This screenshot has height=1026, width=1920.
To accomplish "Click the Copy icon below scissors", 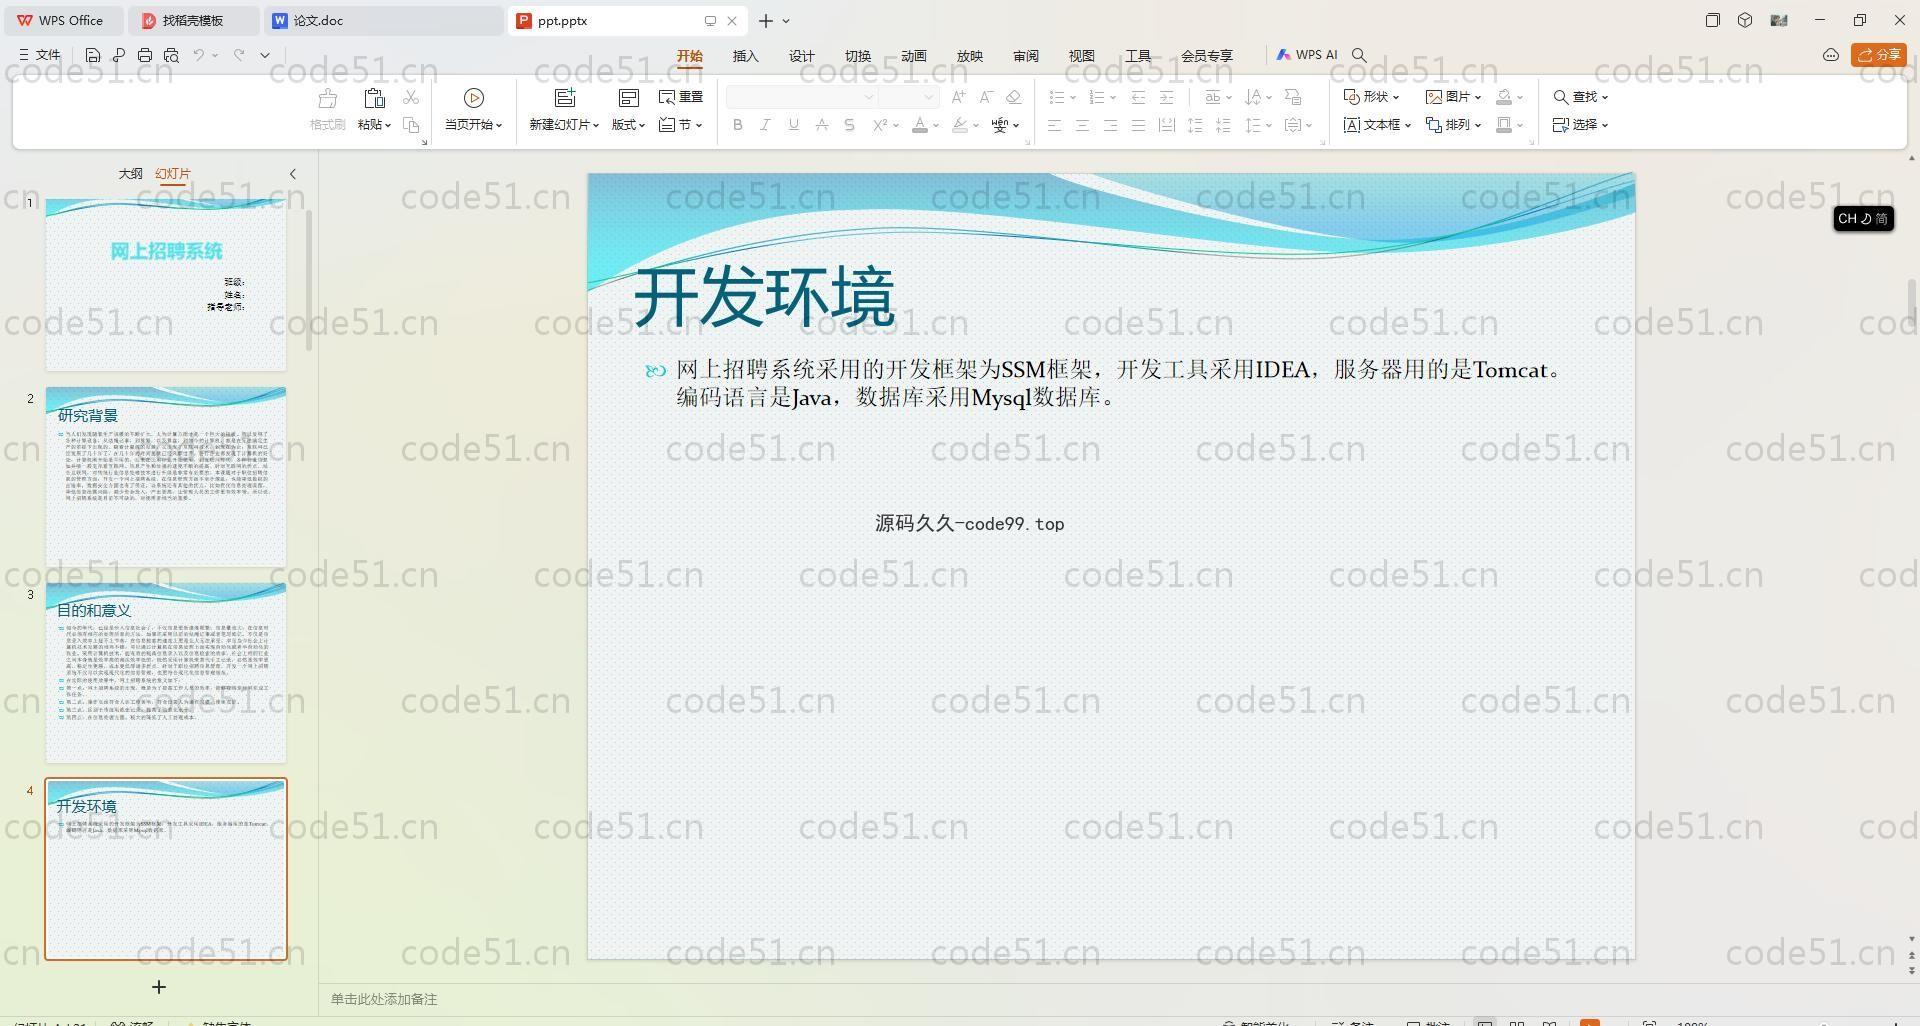I will click(x=411, y=125).
